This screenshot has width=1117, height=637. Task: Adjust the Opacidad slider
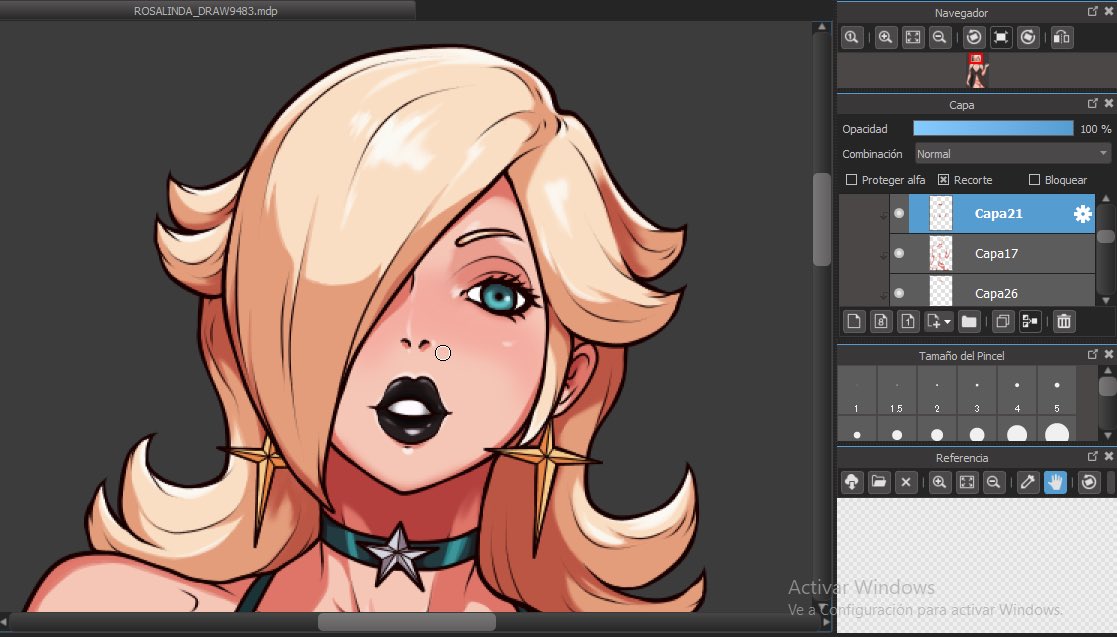coord(993,128)
